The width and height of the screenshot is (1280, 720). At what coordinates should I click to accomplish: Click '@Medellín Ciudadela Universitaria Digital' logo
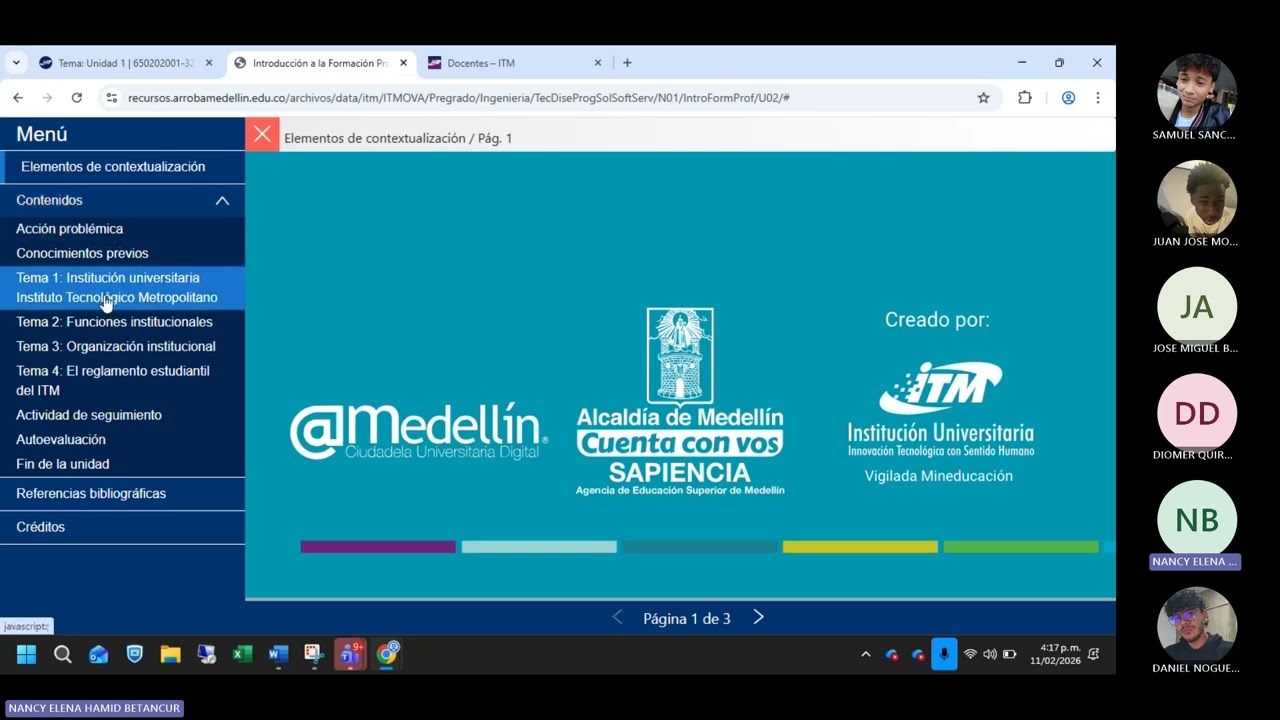coord(419,432)
